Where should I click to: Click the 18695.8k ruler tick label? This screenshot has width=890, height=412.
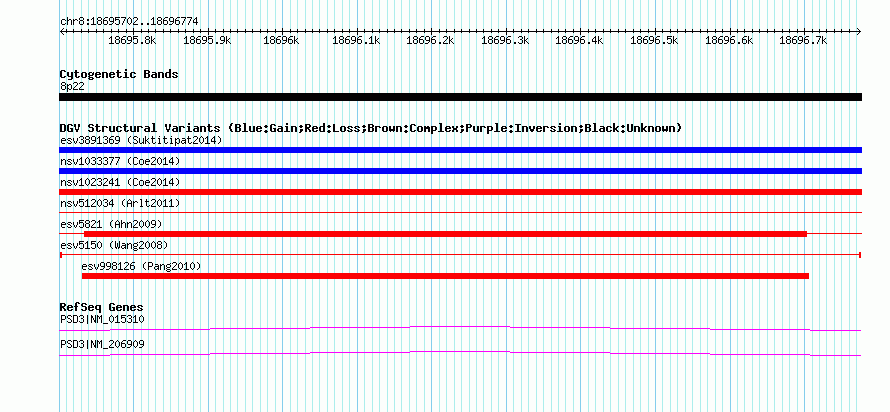(x=132, y=40)
